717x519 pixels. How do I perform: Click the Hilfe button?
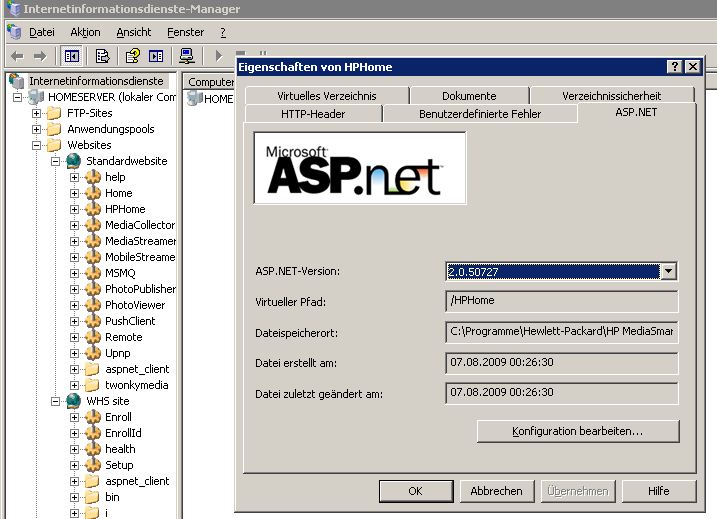pos(658,491)
